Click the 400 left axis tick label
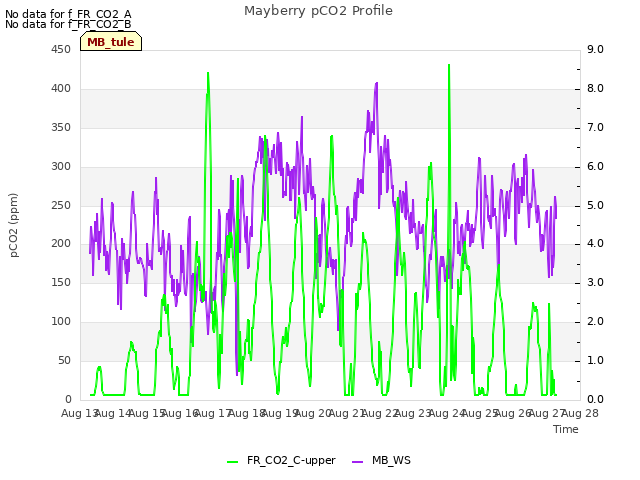640x480 pixels. pos(61,88)
